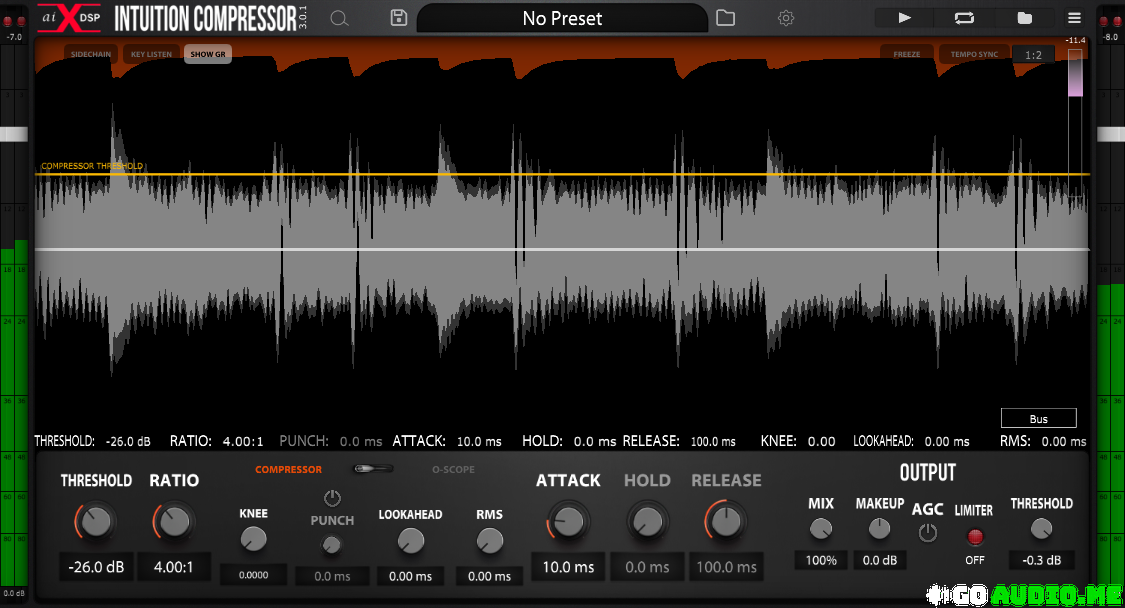This screenshot has height=608, width=1125.
Task: Click the RELEASE: 100.0 ms readout
Action: (x=679, y=441)
